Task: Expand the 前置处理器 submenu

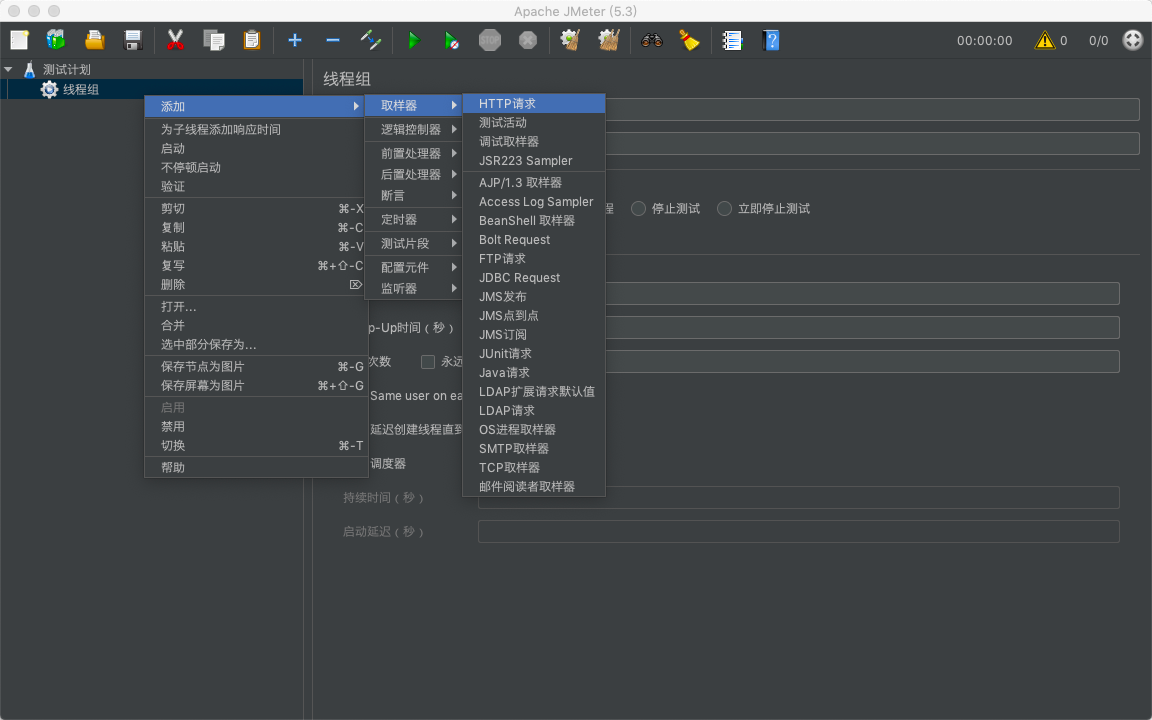Action: pyautogui.click(x=414, y=154)
